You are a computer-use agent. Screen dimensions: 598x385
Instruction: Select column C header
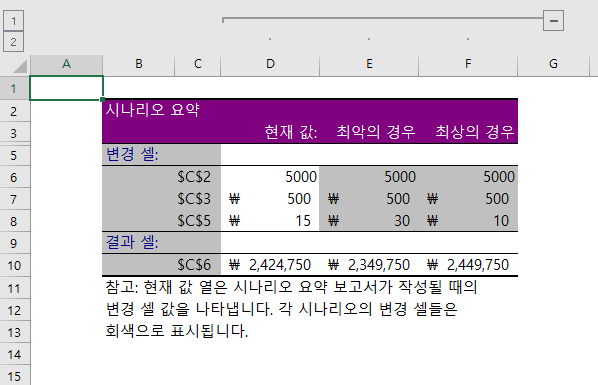pyautogui.click(x=198, y=64)
